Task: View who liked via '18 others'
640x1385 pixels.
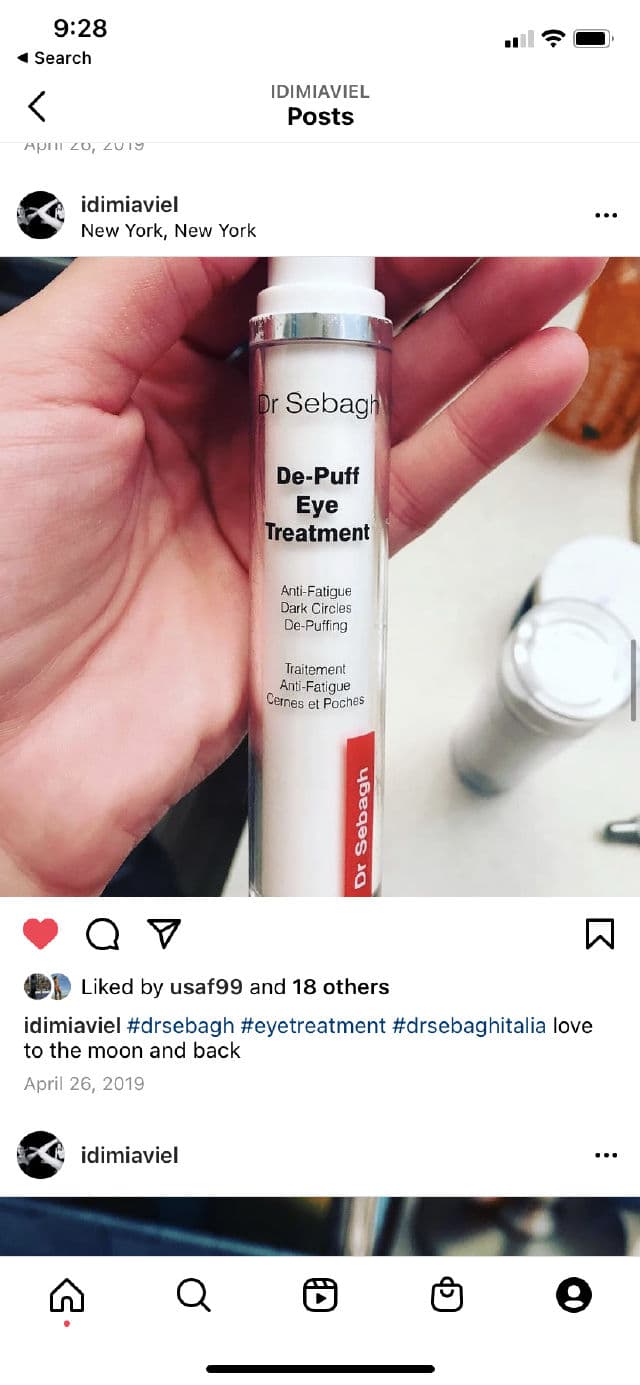Action: [x=340, y=987]
